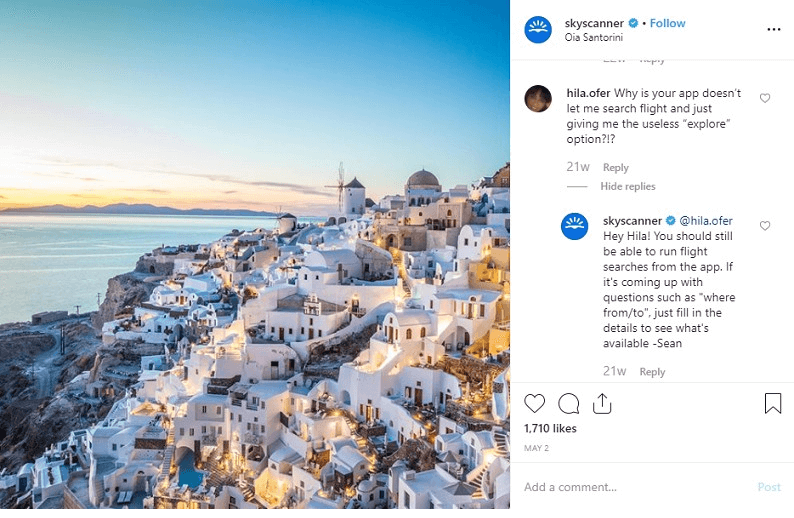Save the post with the bookmark icon
794x518 pixels.
pos(773,403)
